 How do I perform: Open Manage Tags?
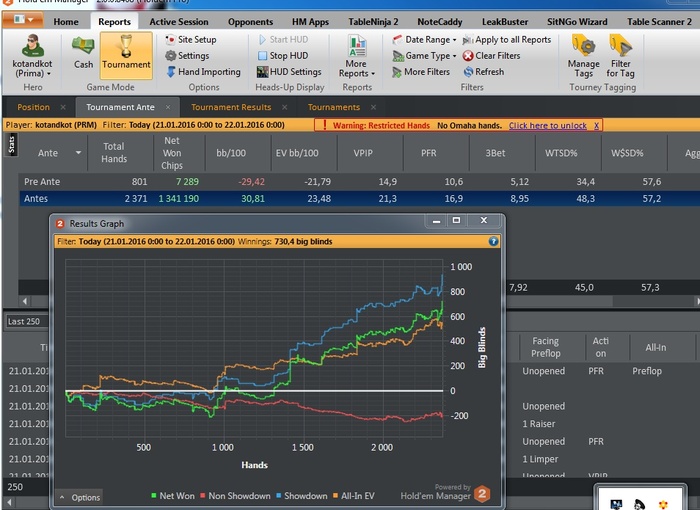click(x=583, y=57)
